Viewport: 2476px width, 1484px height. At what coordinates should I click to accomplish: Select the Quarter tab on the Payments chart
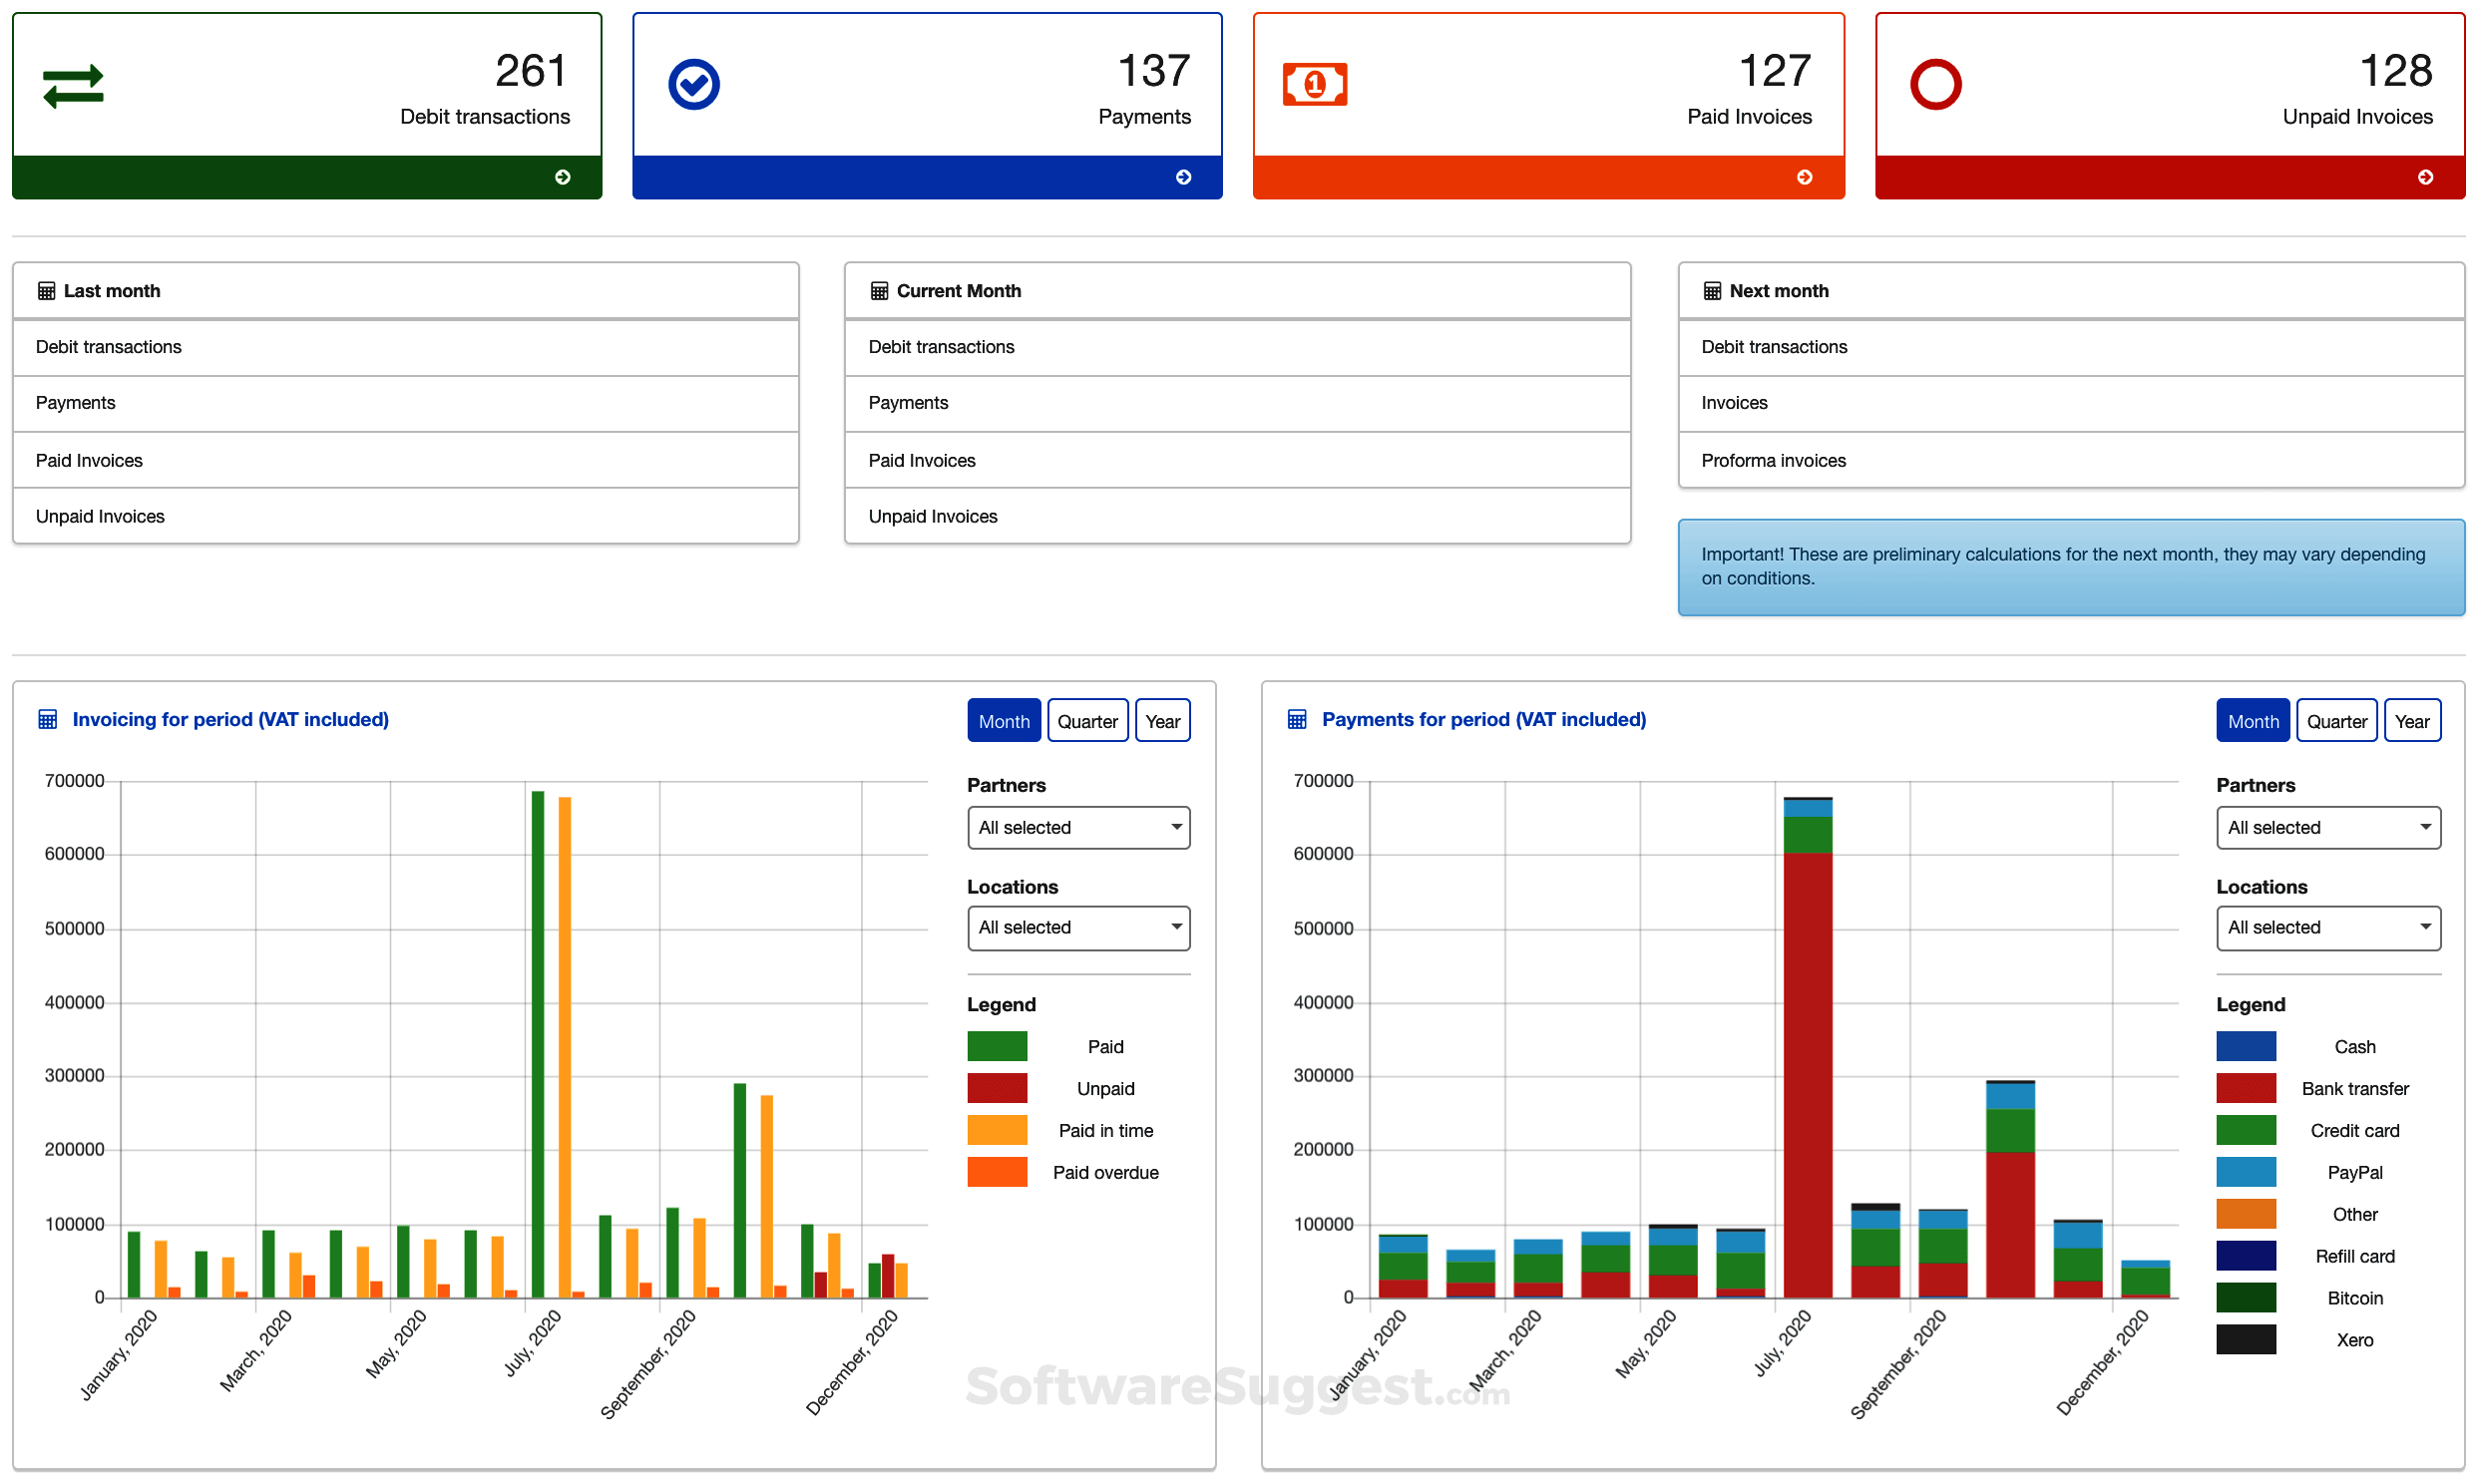tap(2337, 720)
